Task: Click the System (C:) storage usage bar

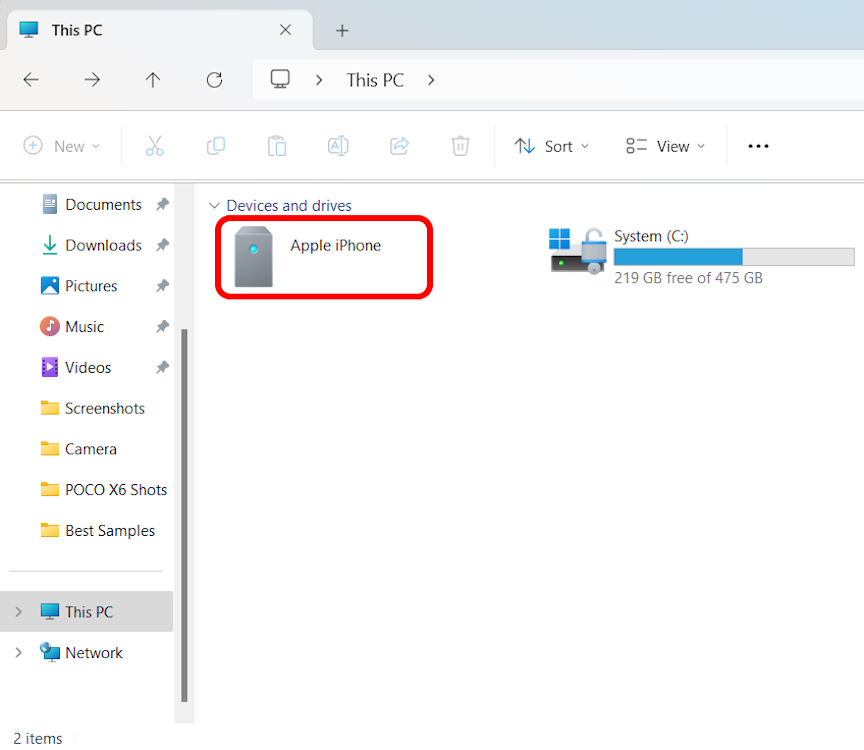Action: tap(733, 257)
